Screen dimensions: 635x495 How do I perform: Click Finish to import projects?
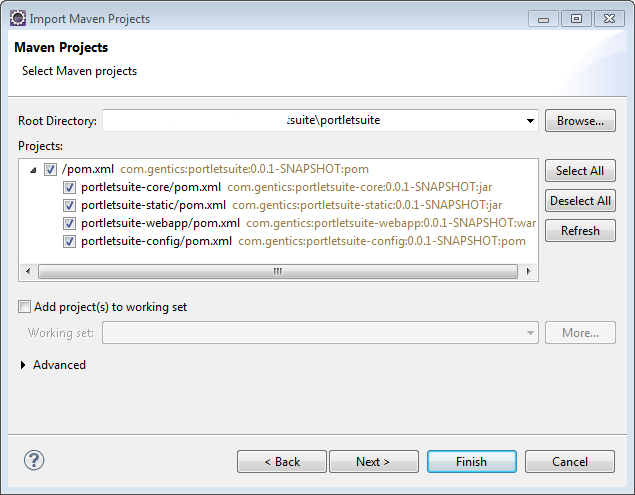point(472,461)
